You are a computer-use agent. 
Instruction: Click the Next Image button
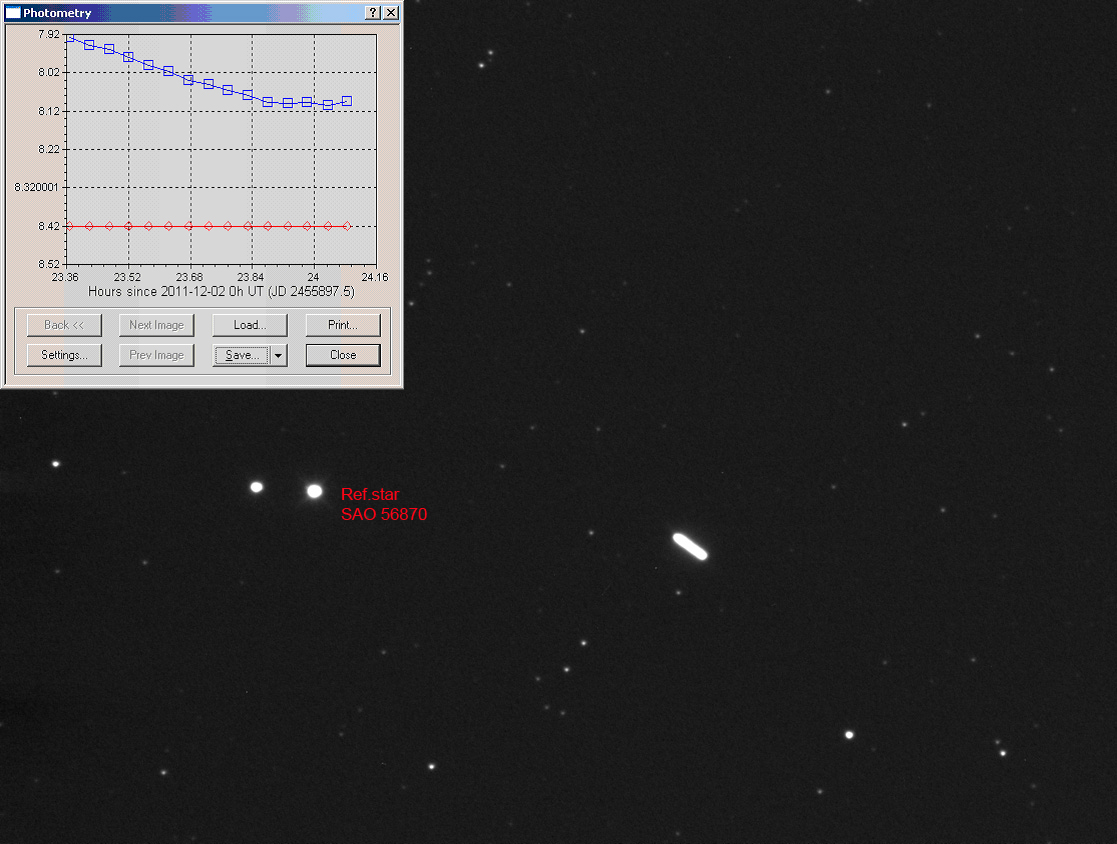click(x=157, y=325)
